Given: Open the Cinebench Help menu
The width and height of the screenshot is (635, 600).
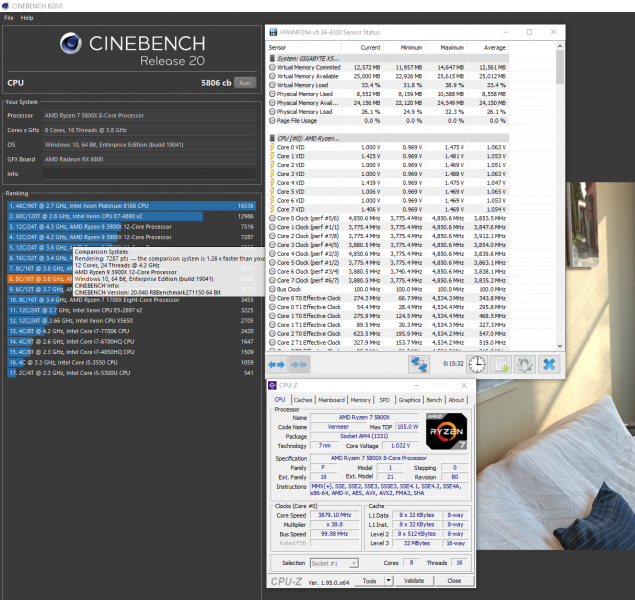Looking at the screenshot, I should click(x=27, y=18).
